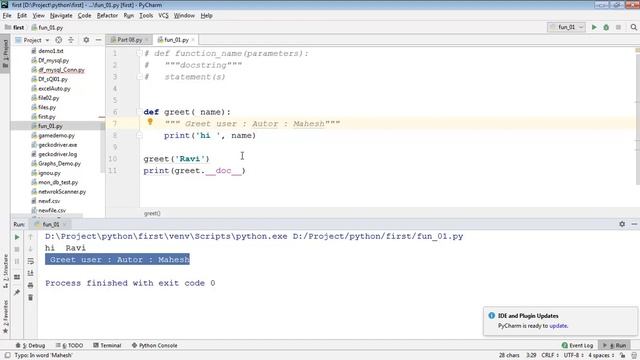This screenshot has height=360, width=640.
Task: Change UTF-8 file encoding in status bar
Action: pyautogui.click(x=573, y=356)
